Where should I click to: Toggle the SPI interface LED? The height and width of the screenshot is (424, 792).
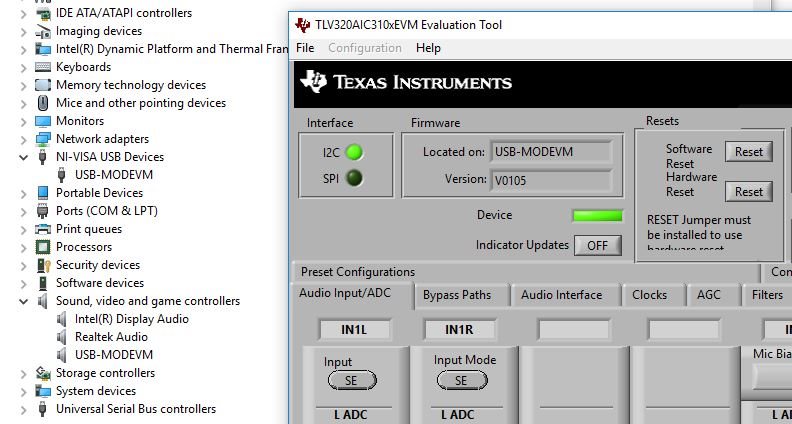(x=354, y=178)
